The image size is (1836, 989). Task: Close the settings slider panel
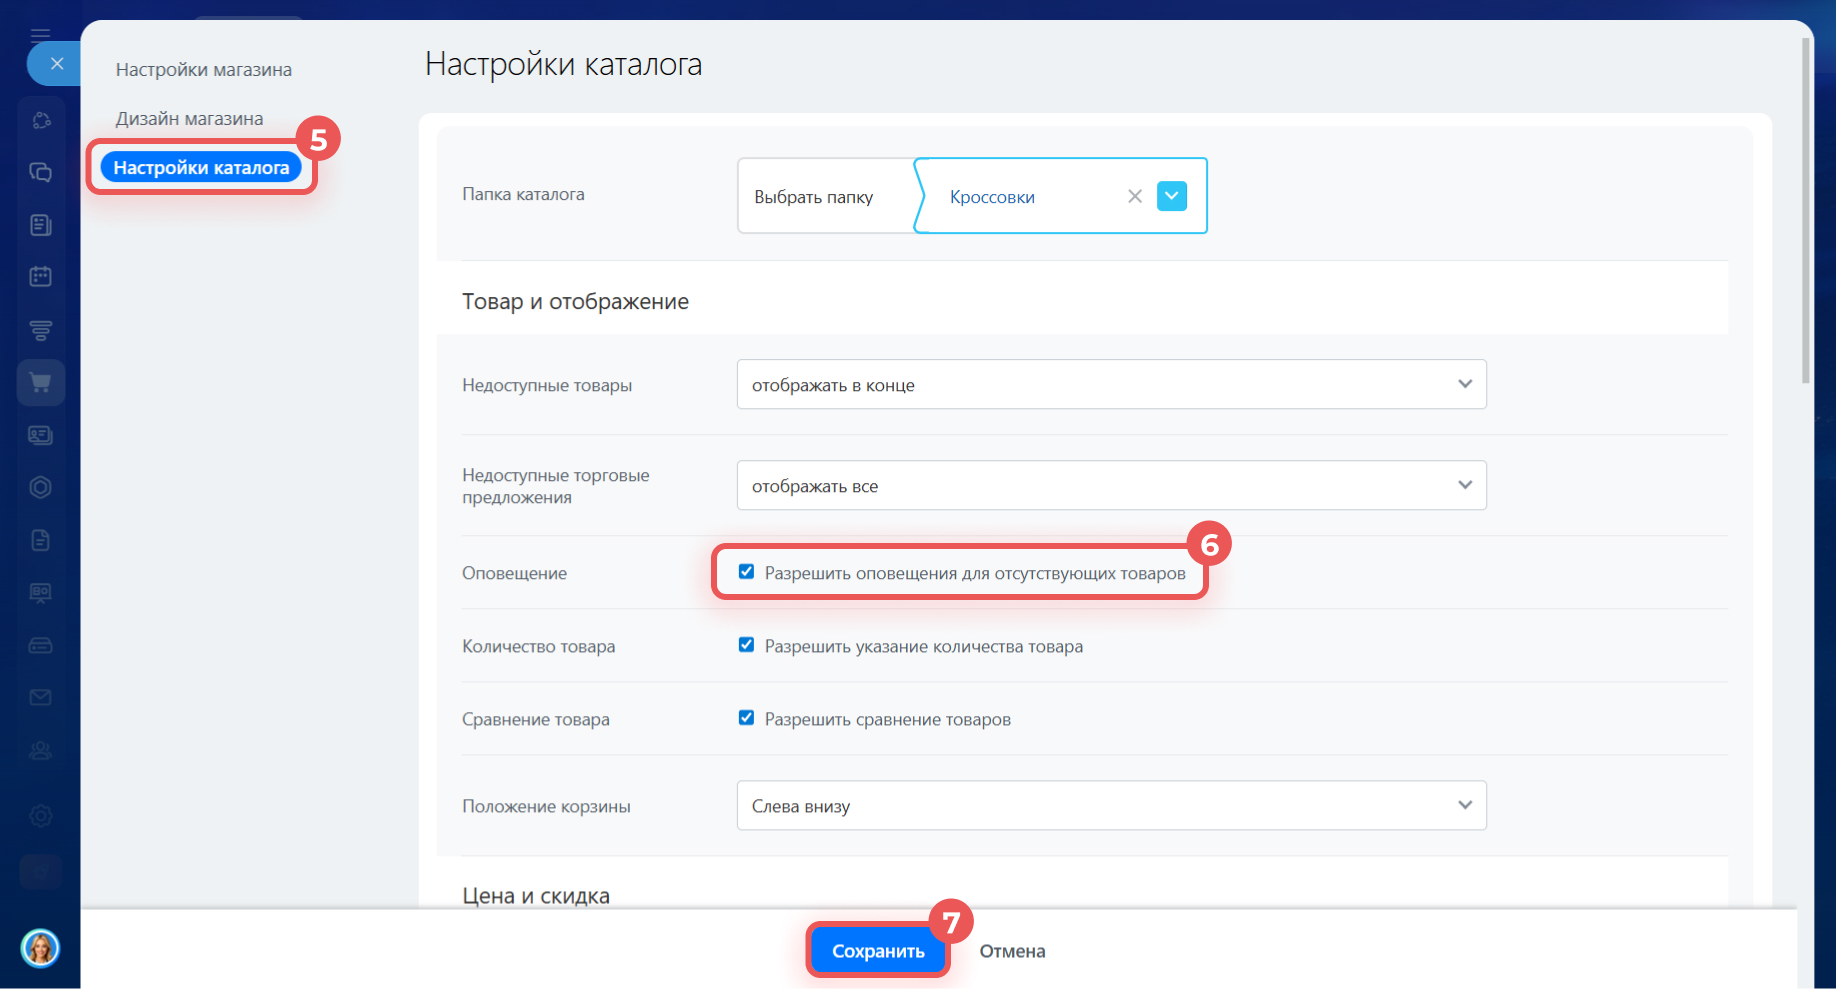pos(57,64)
